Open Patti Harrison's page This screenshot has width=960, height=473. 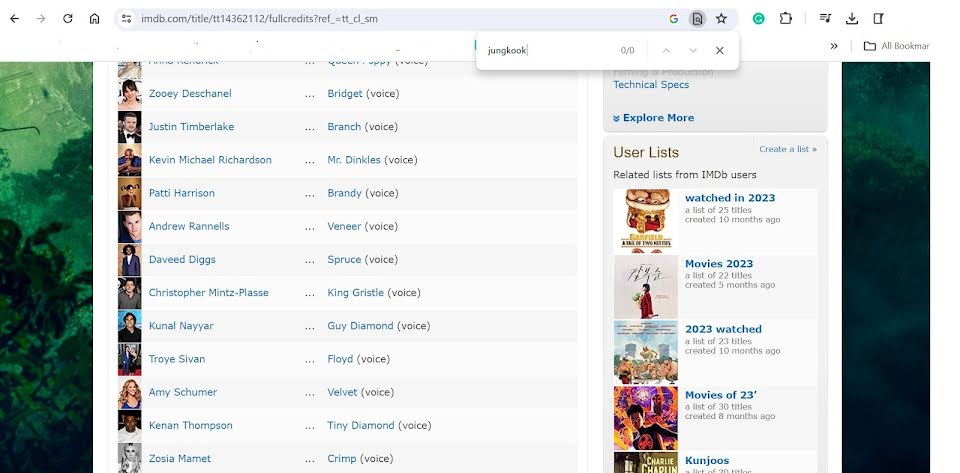tap(182, 193)
